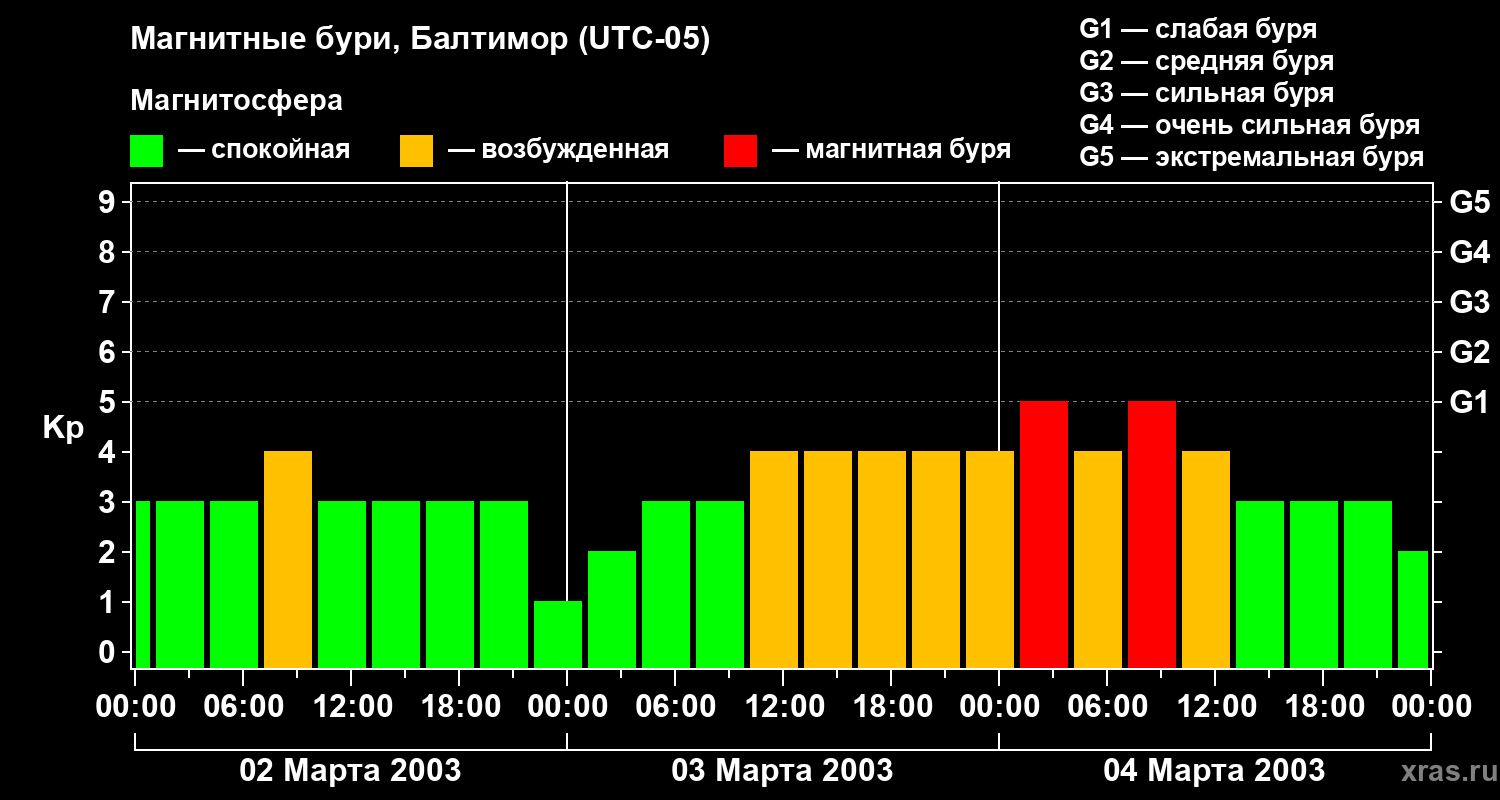Click the orange excited magnetosphere legend swatch
Viewport: 1500px width, 800px height.
[x=417, y=151]
